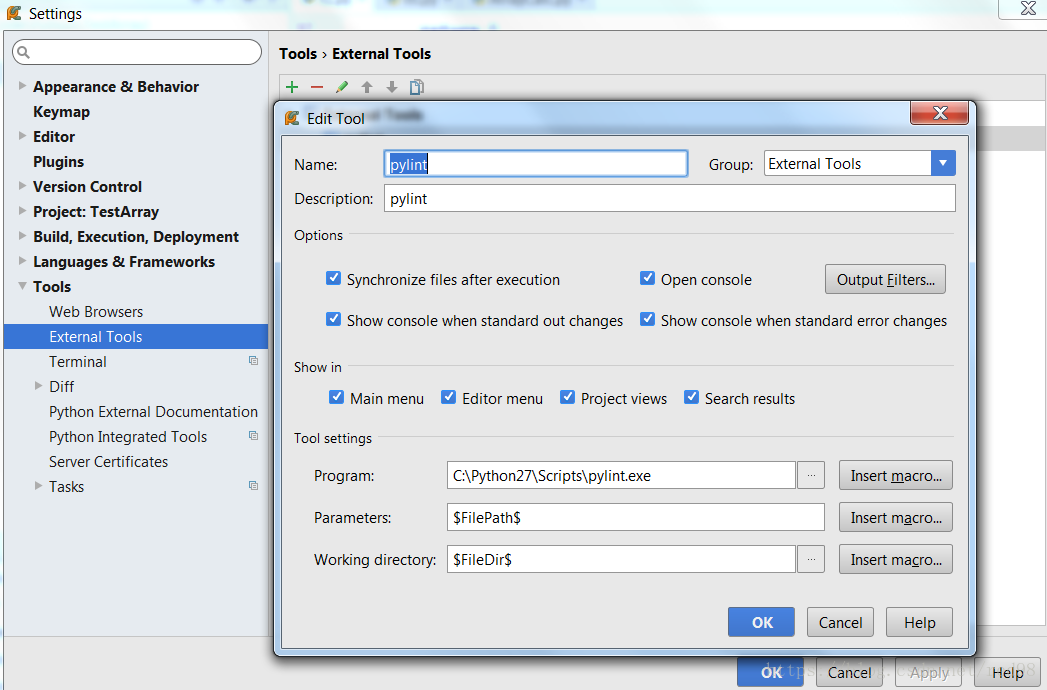Click Insert macro for Working directory

895,560
